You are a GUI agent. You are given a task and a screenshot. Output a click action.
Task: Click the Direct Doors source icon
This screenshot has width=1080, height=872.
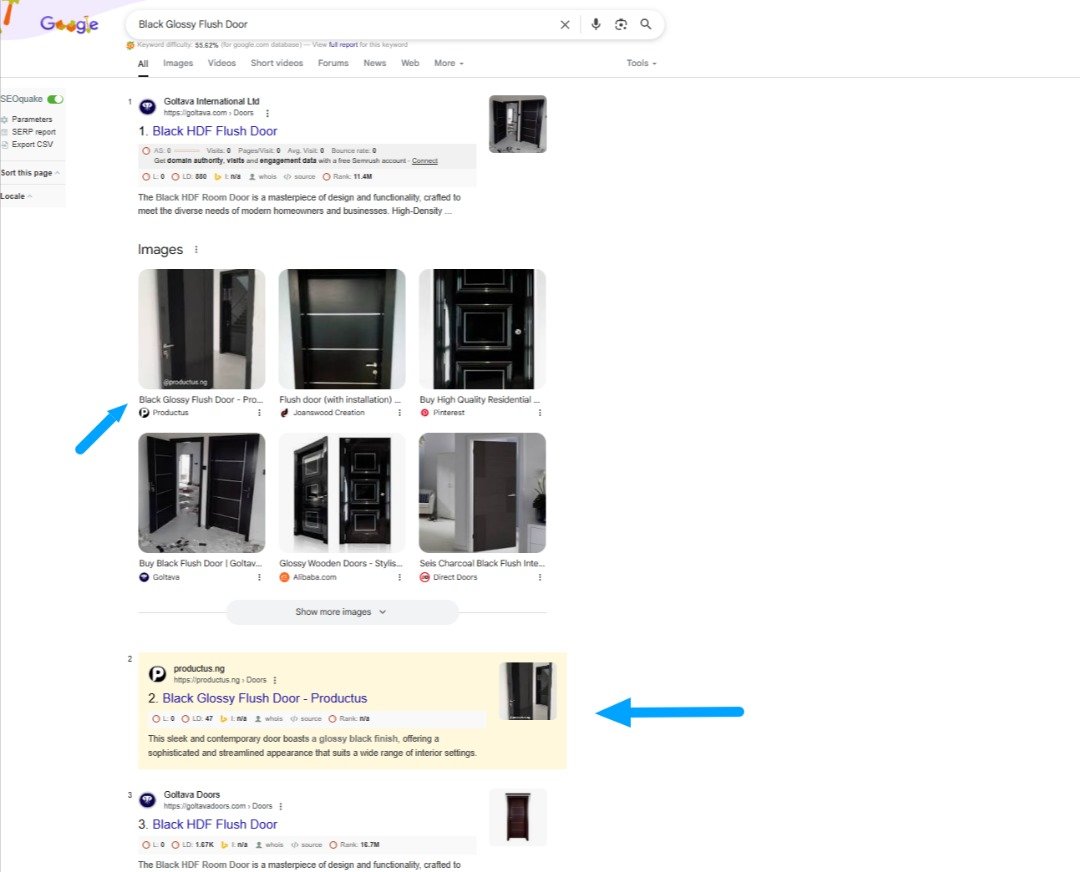424,577
